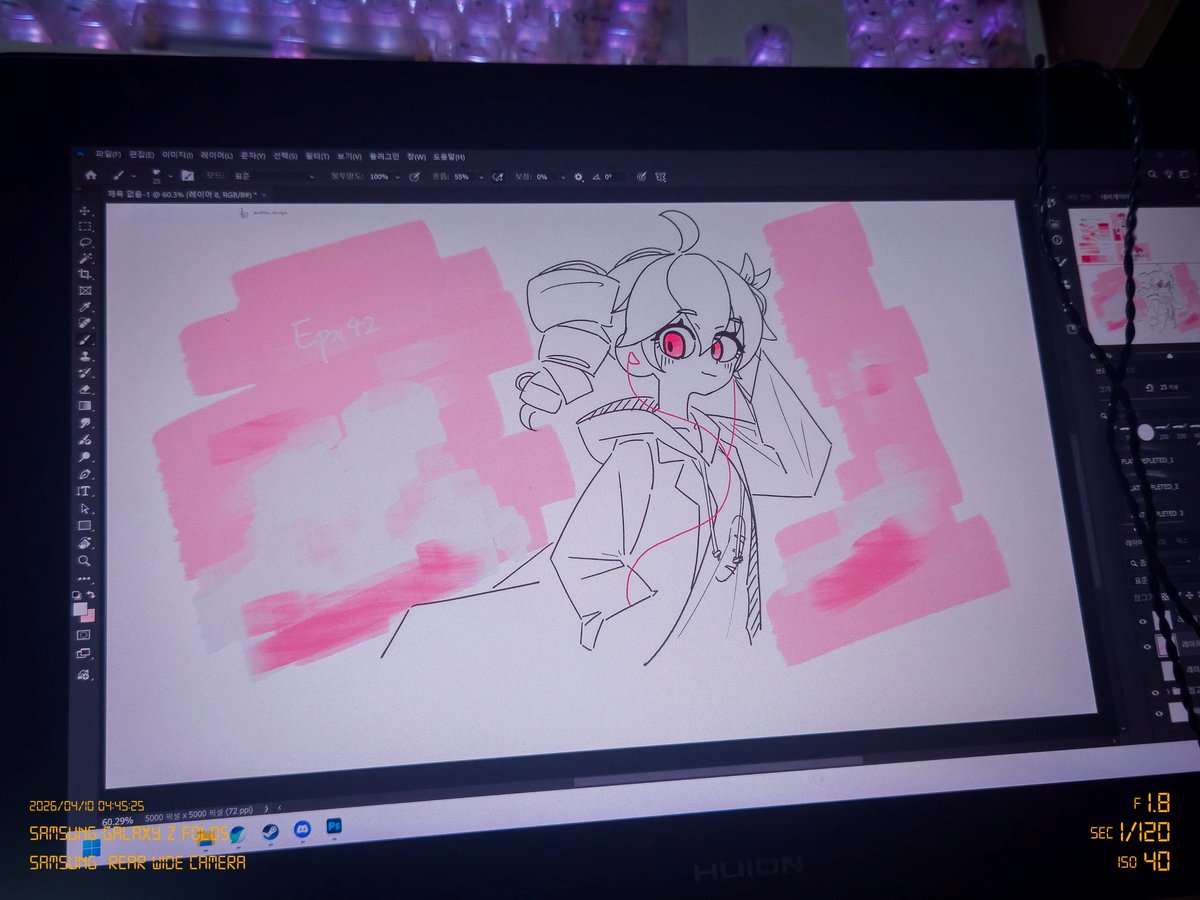Image resolution: width=1200 pixels, height=900 pixels.
Task: Select the Rectangle shape tool
Action: coord(85,525)
